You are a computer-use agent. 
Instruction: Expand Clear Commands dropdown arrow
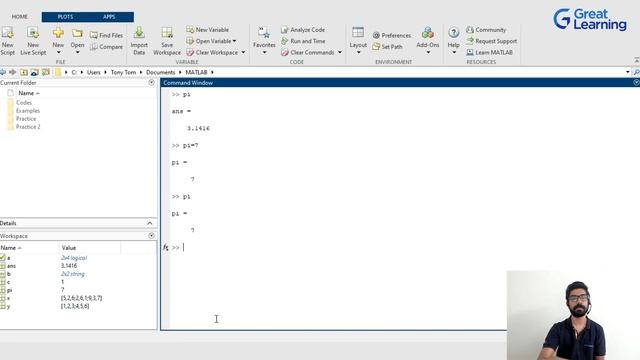pyautogui.click(x=340, y=53)
